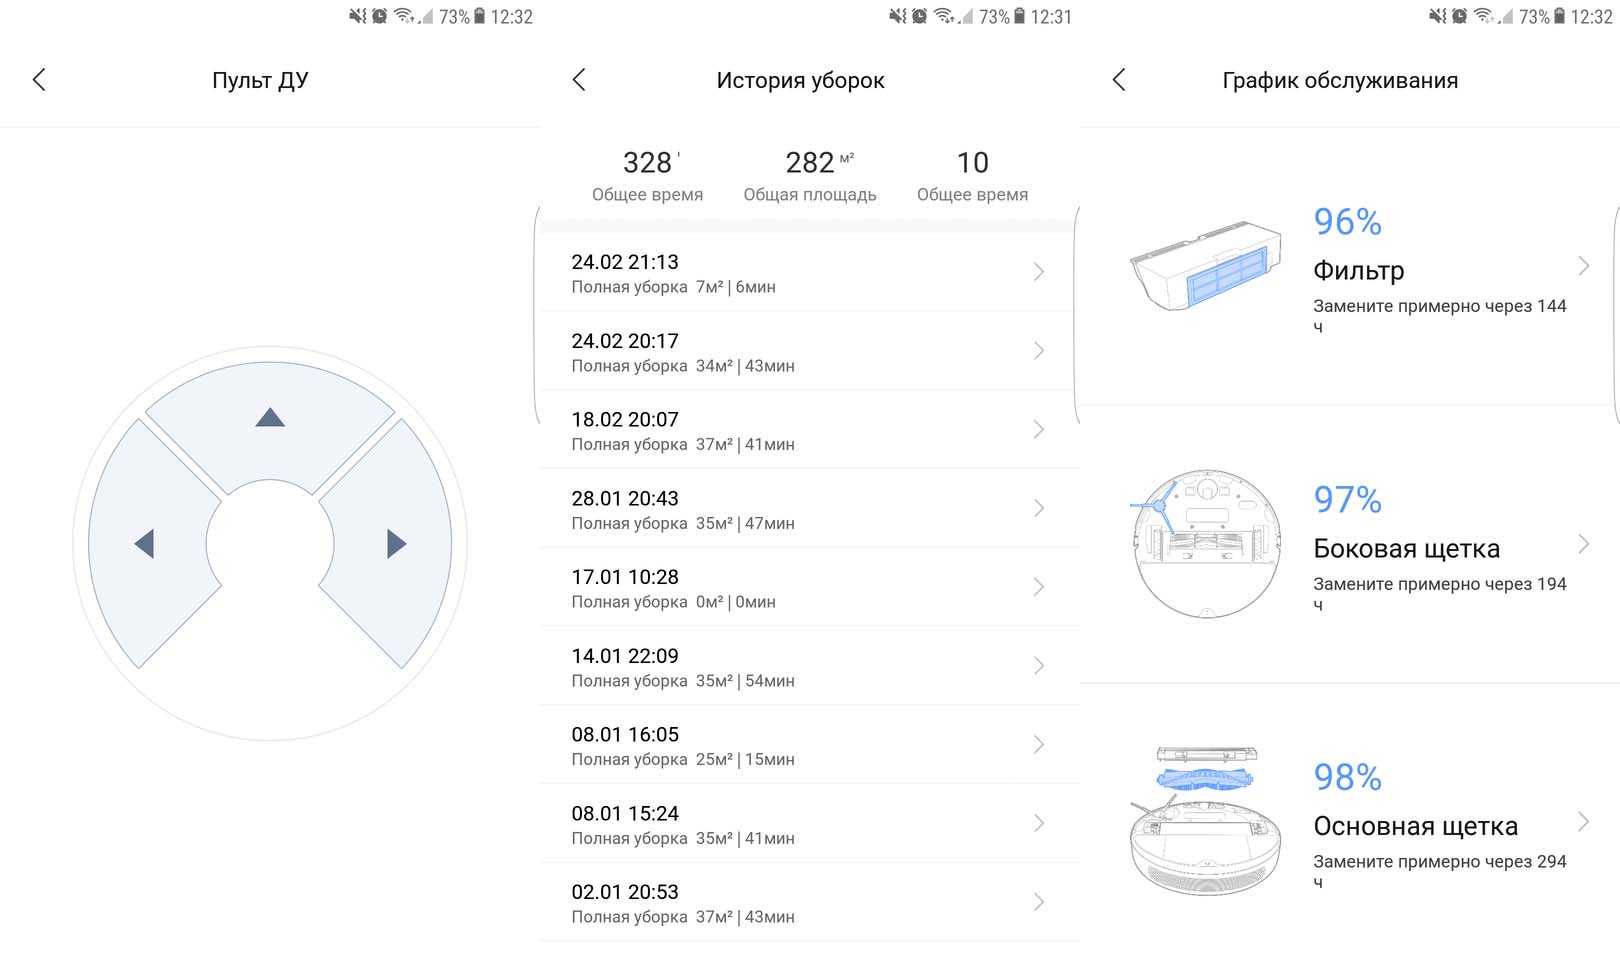Tap the main brush robot illustration

click(1206, 821)
